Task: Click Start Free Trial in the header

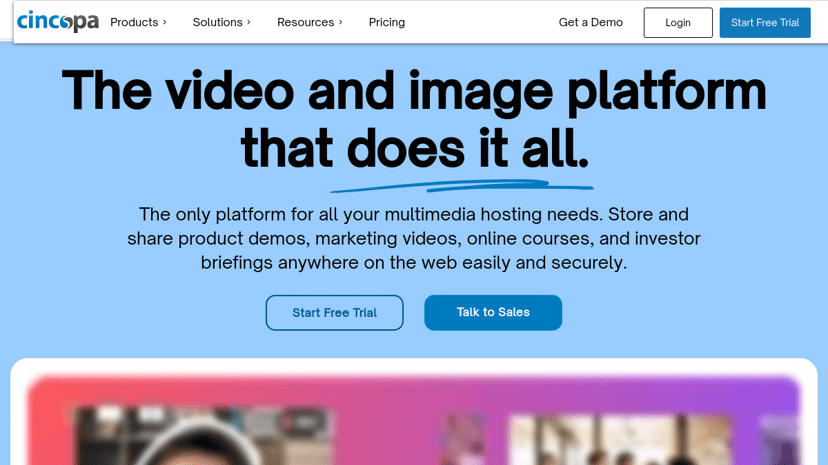Action: [765, 23]
